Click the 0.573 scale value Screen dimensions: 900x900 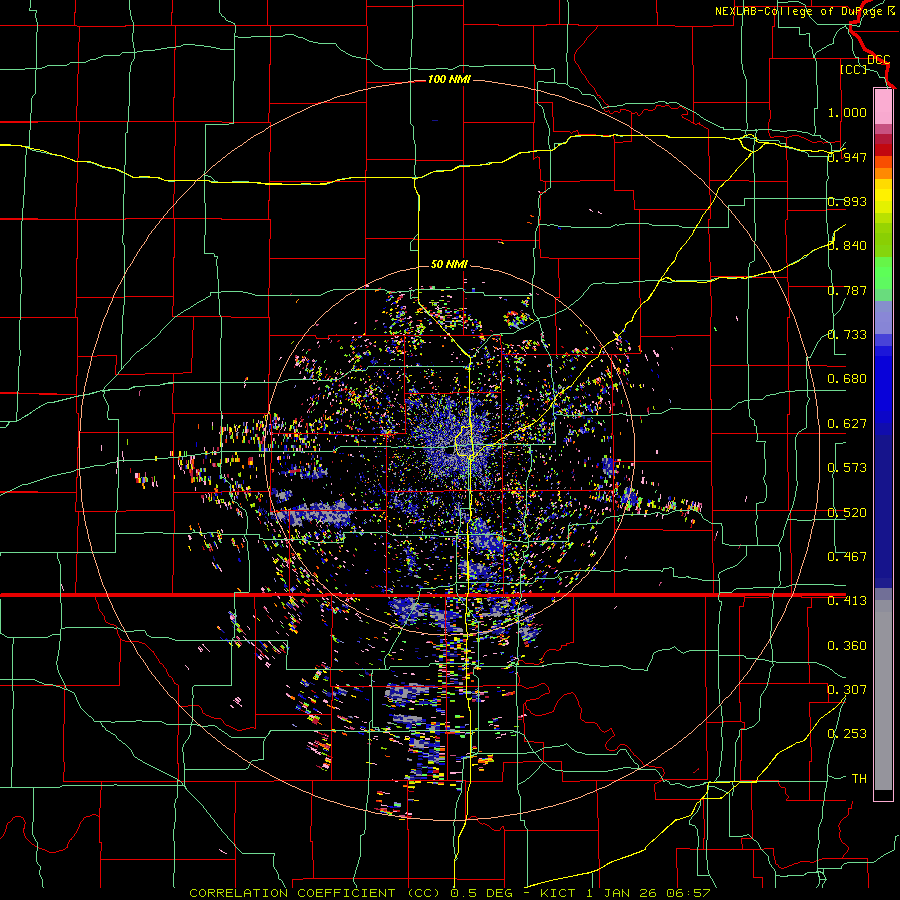[847, 468]
